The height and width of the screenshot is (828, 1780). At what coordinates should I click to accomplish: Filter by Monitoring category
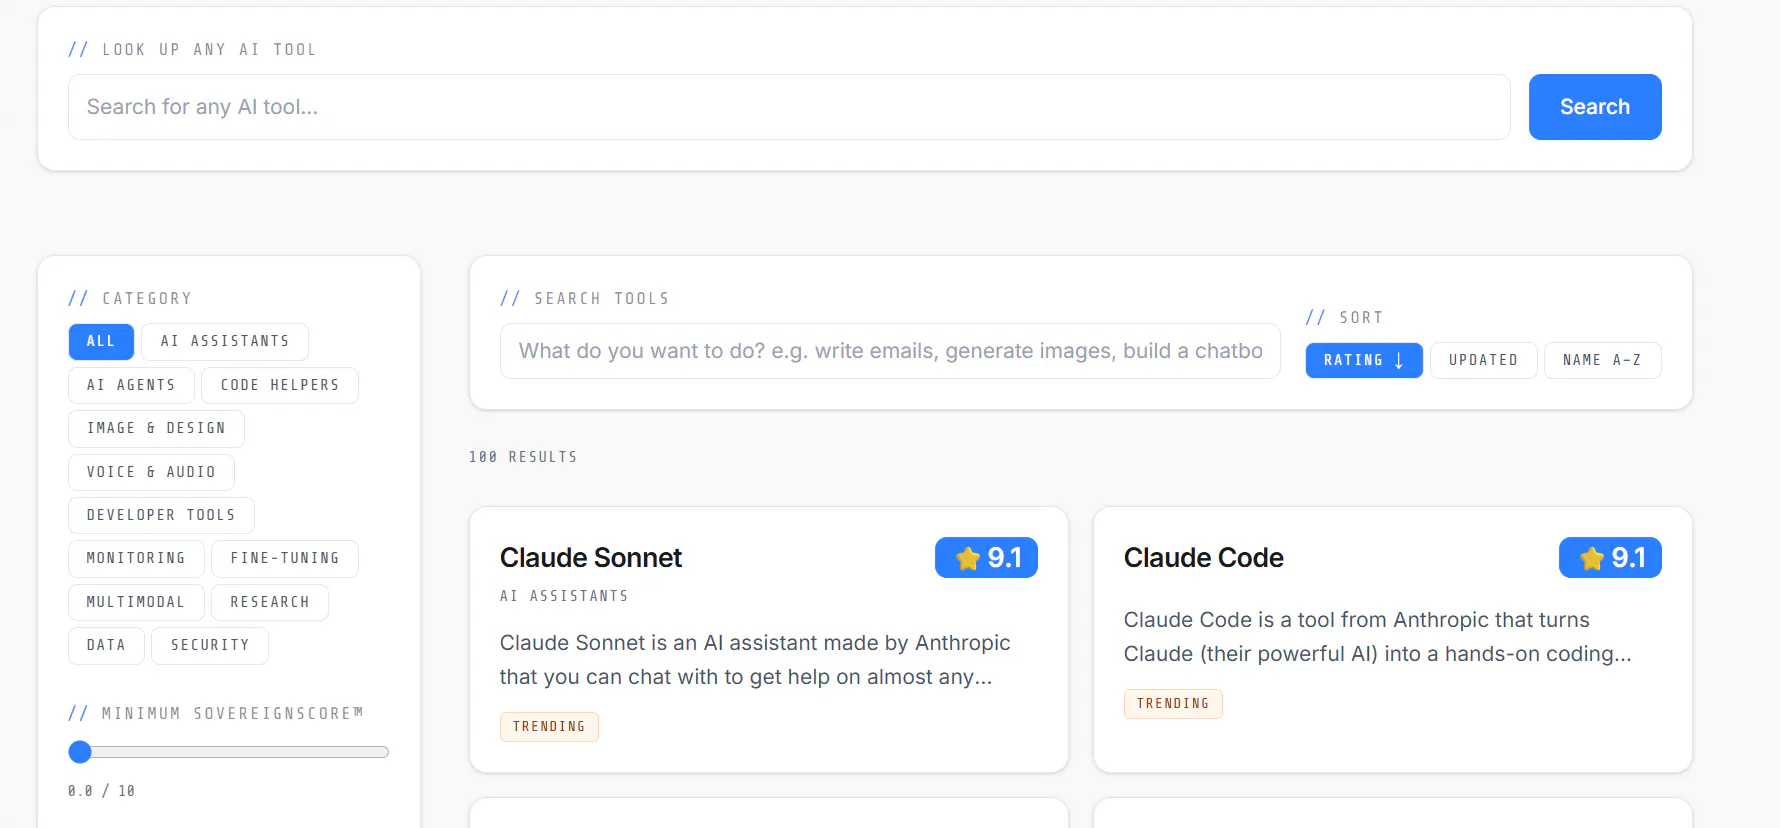[136, 558]
